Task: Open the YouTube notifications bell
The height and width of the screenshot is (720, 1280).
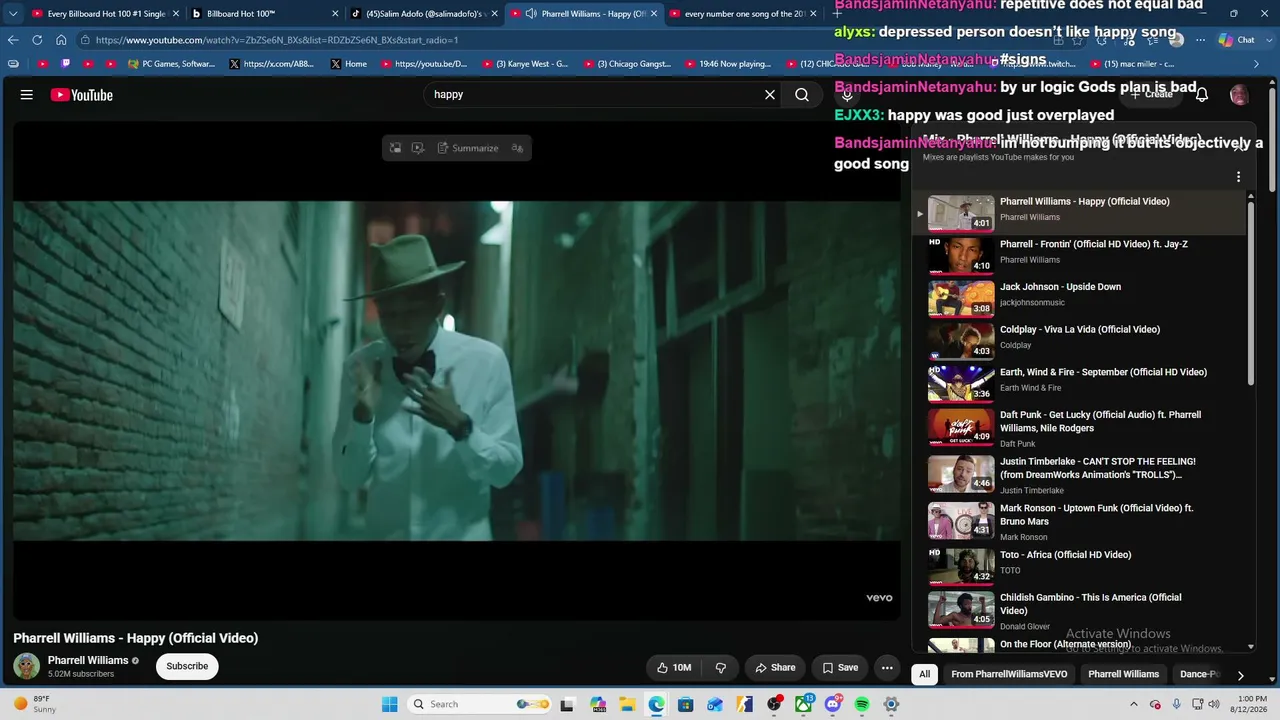Action: [1202, 95]
